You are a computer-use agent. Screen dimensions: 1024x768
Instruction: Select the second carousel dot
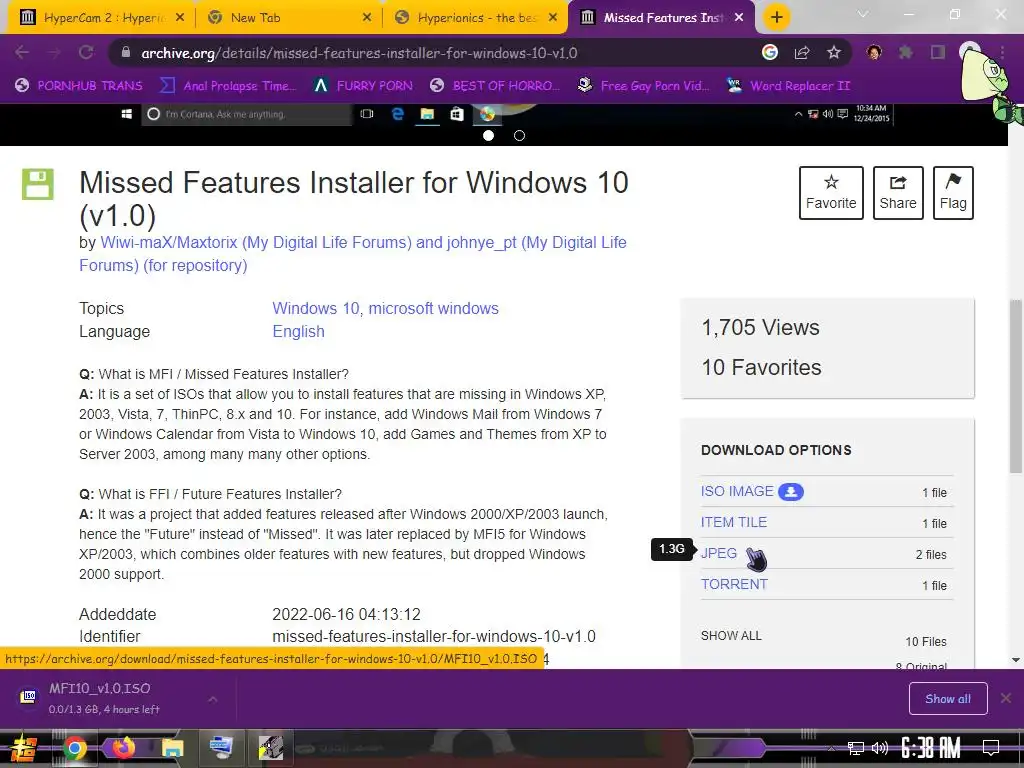tap(519, 135)
